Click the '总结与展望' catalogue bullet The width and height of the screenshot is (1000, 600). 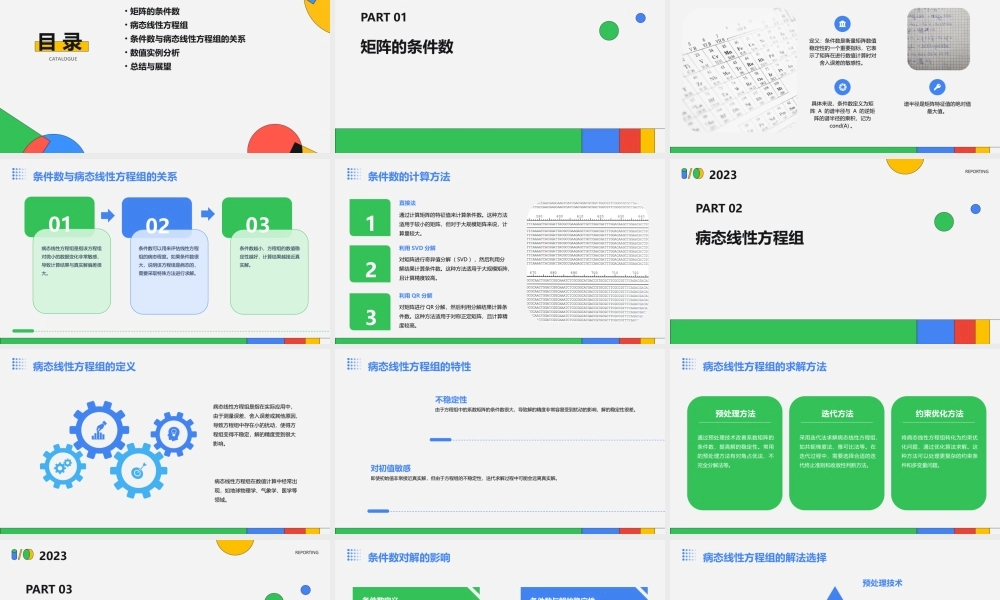click(151, 66)
